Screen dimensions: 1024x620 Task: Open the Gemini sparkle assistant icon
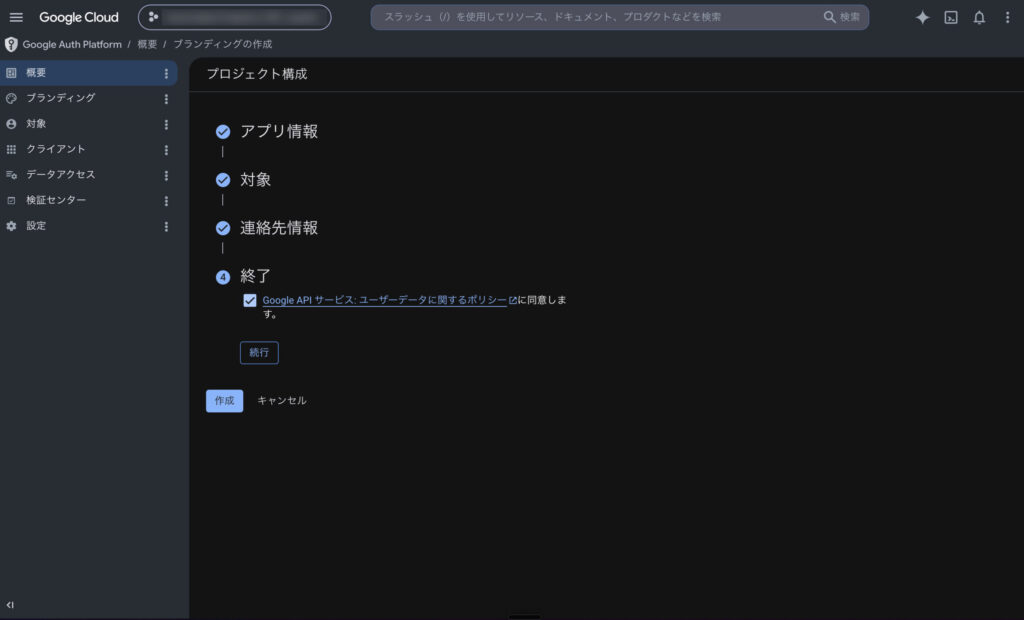pos(922,18)
